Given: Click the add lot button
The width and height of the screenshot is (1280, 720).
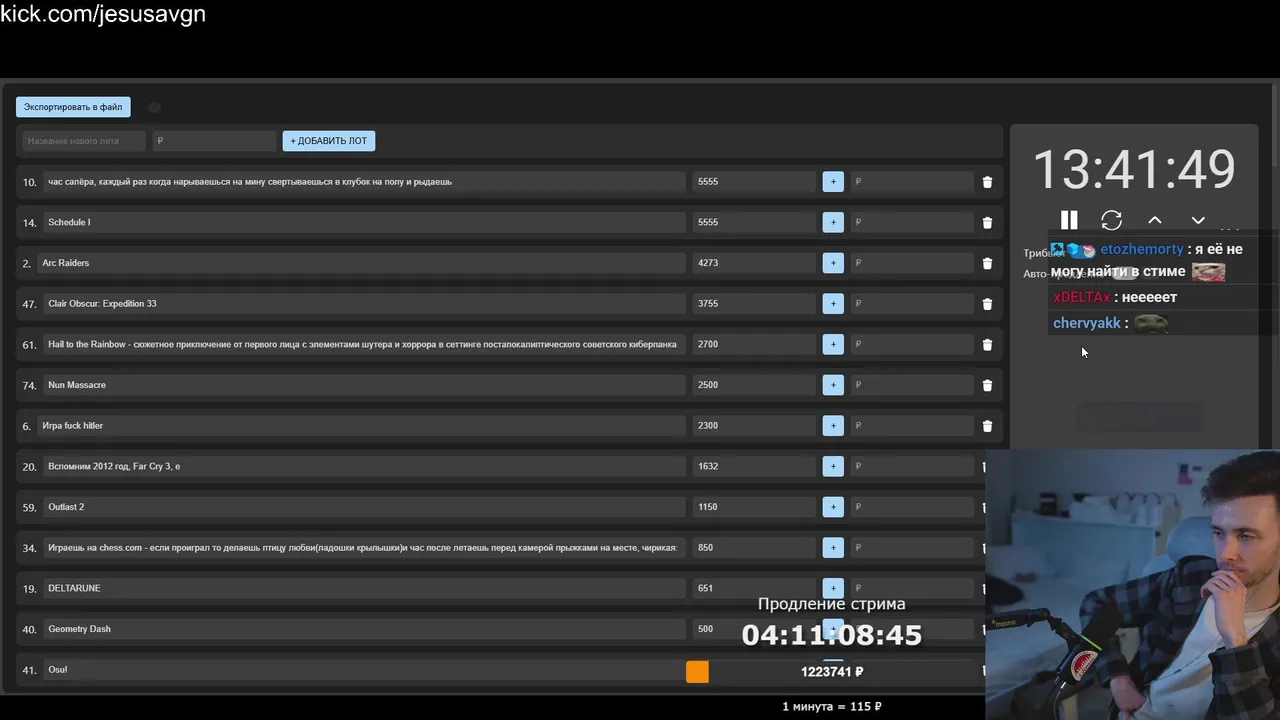Looking at the screenshot, I should [328, 141].
